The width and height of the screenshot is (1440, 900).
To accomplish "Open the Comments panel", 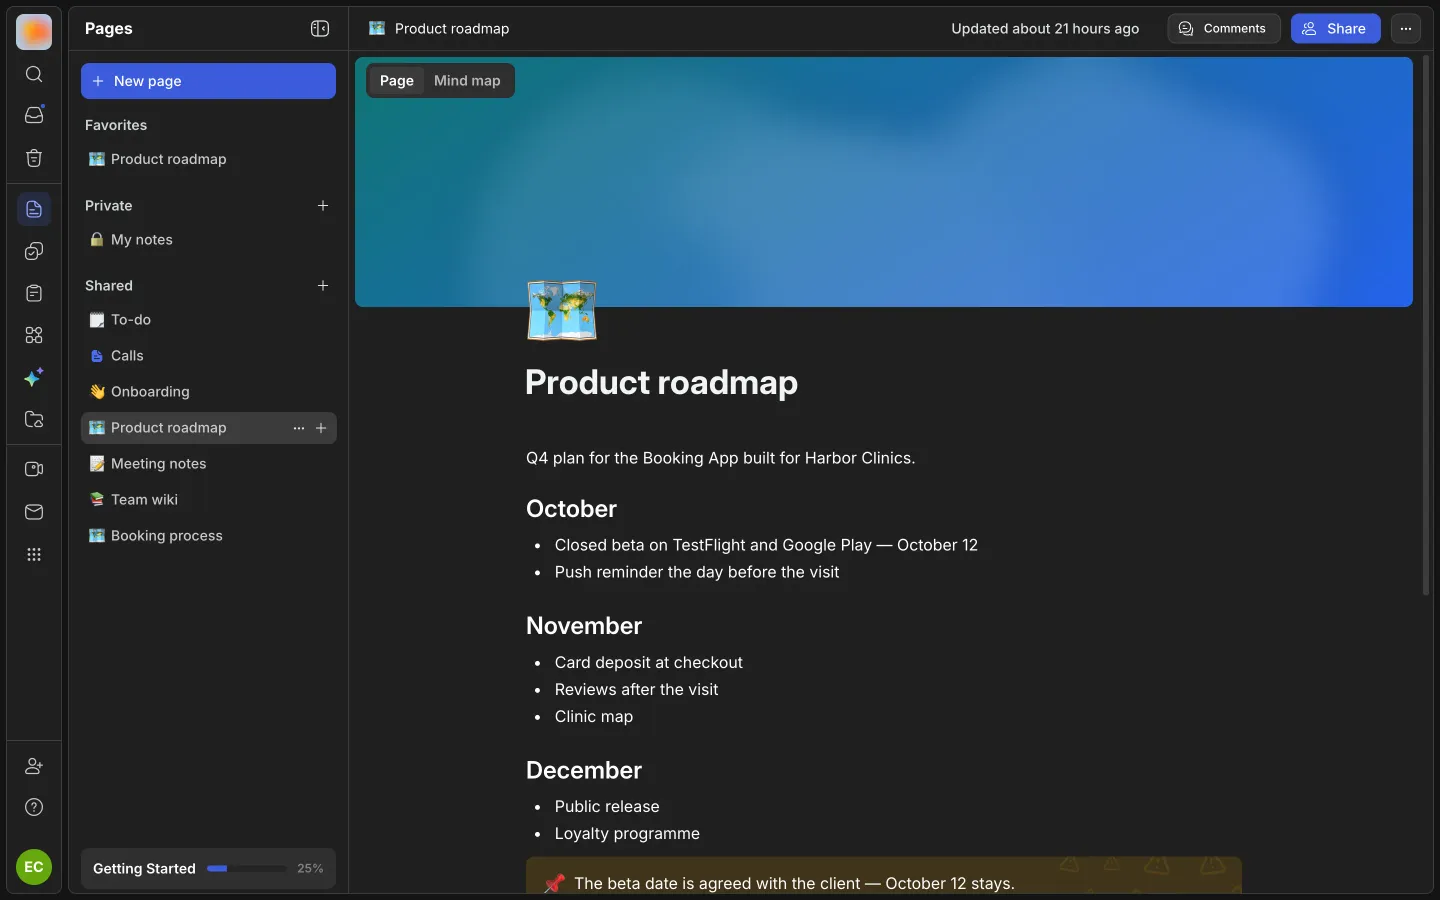I will tap(1224, 29).
